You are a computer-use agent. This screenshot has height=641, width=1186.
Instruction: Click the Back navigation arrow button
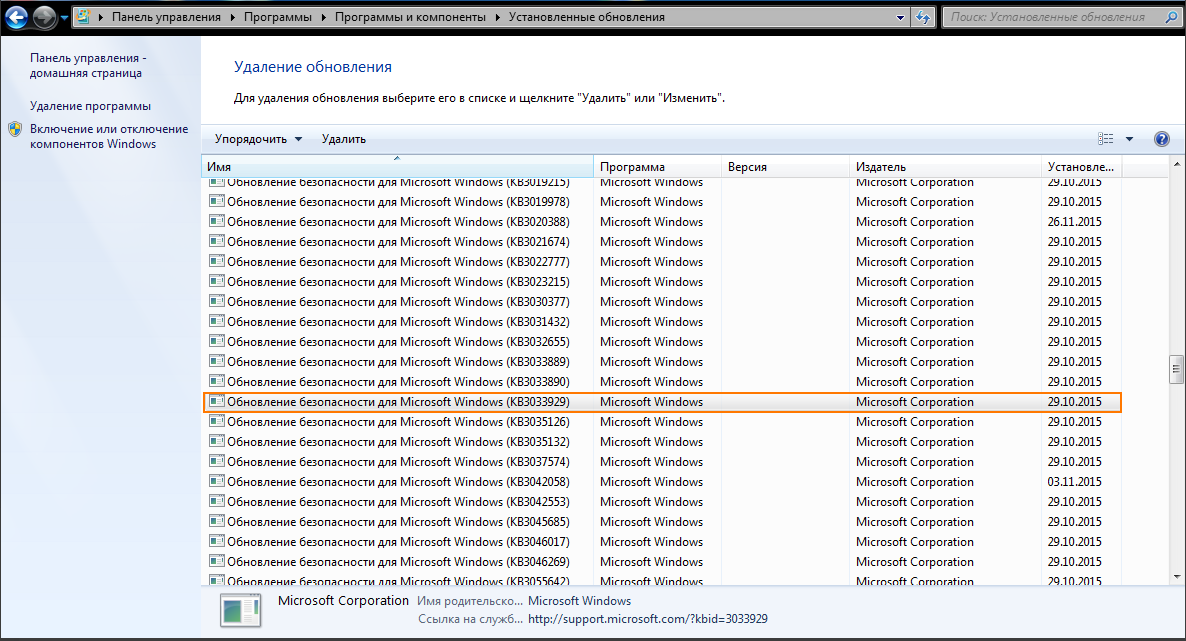17,17
